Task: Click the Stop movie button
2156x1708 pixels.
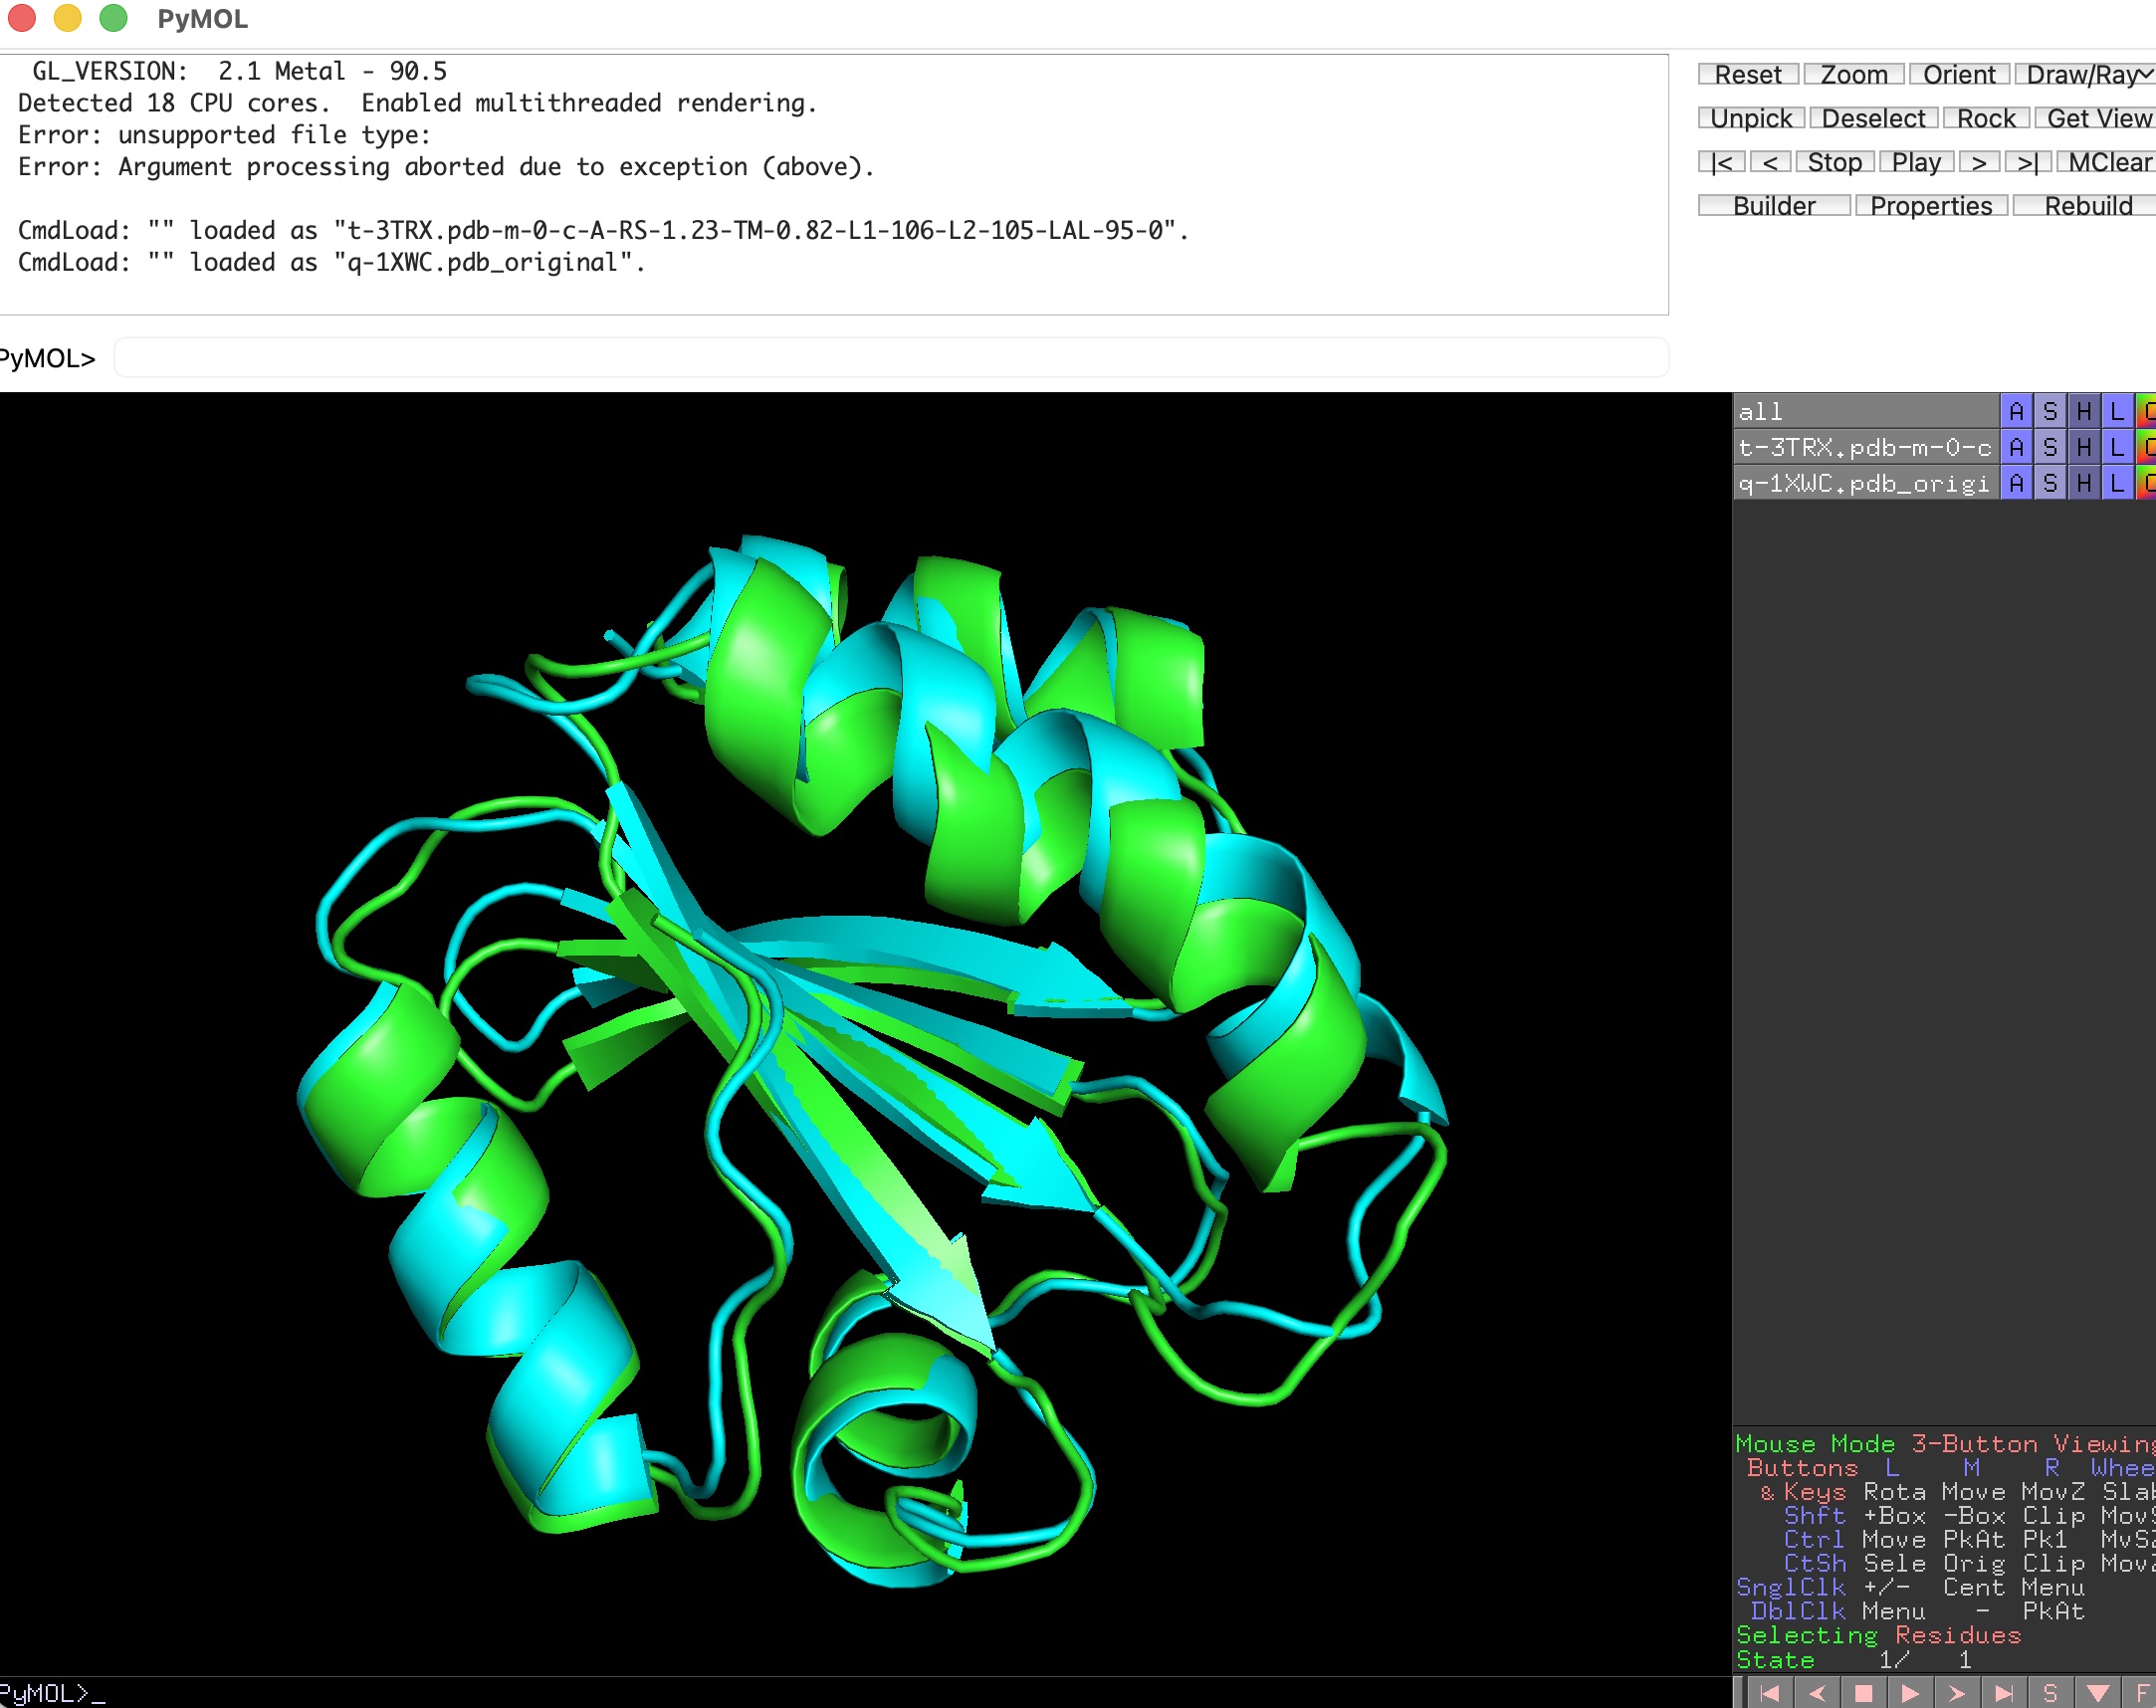Action: pyautogui.click(x=1834, y=163)
